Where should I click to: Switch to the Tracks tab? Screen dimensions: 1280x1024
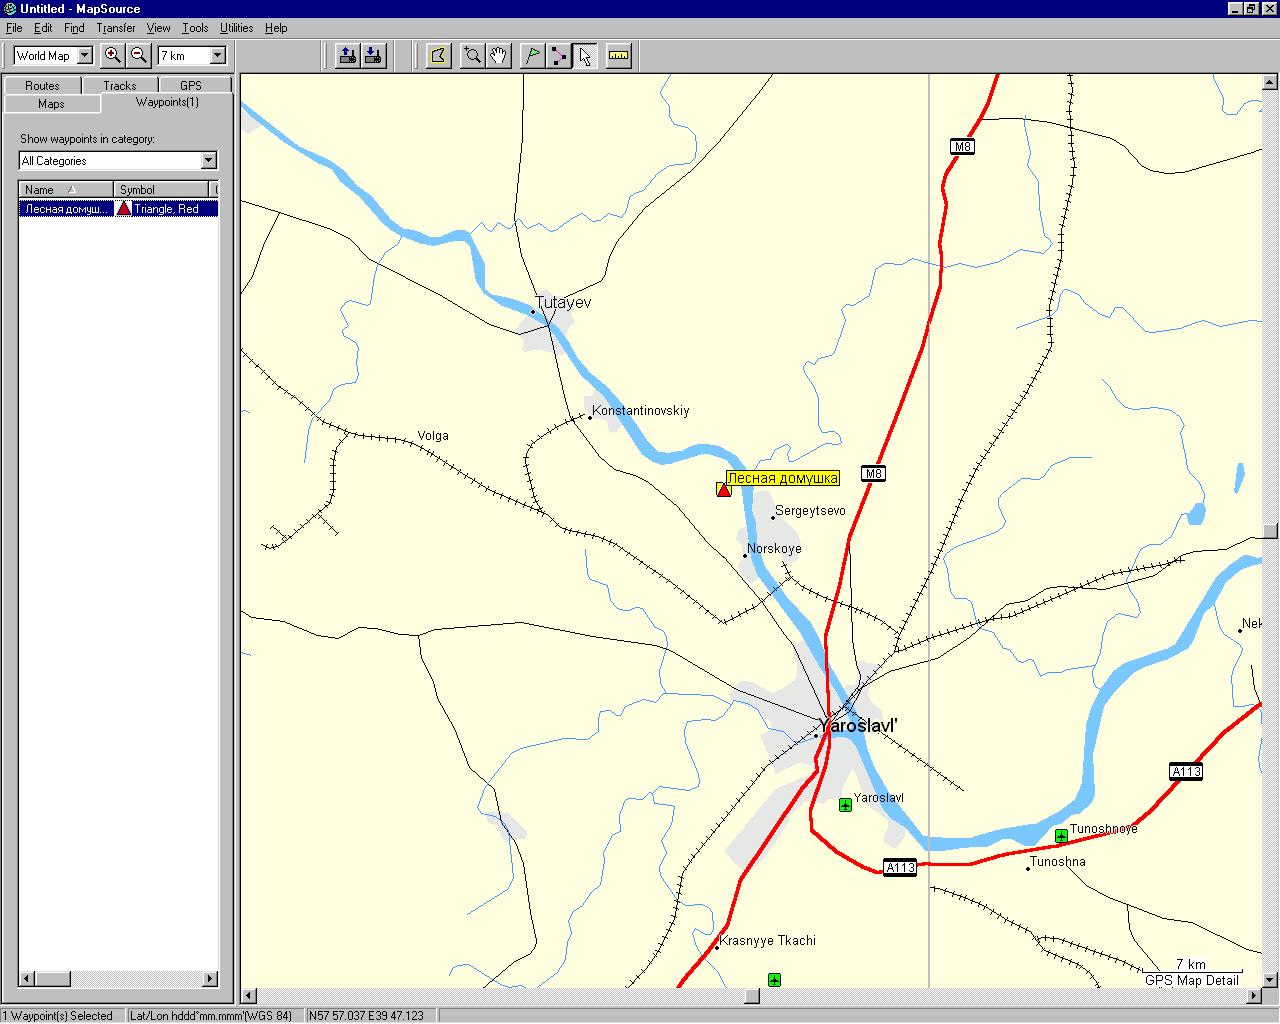click(x=120, y=86)
